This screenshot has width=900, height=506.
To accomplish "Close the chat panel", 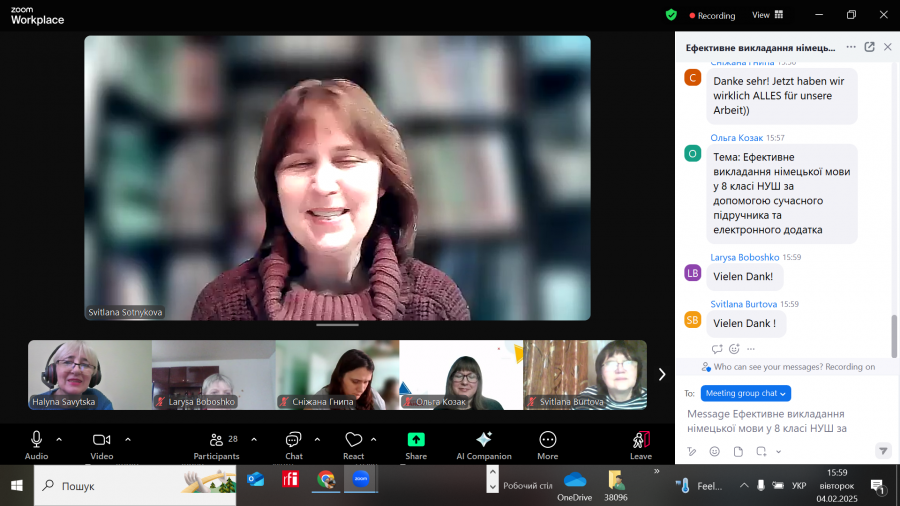I will 887,47.
